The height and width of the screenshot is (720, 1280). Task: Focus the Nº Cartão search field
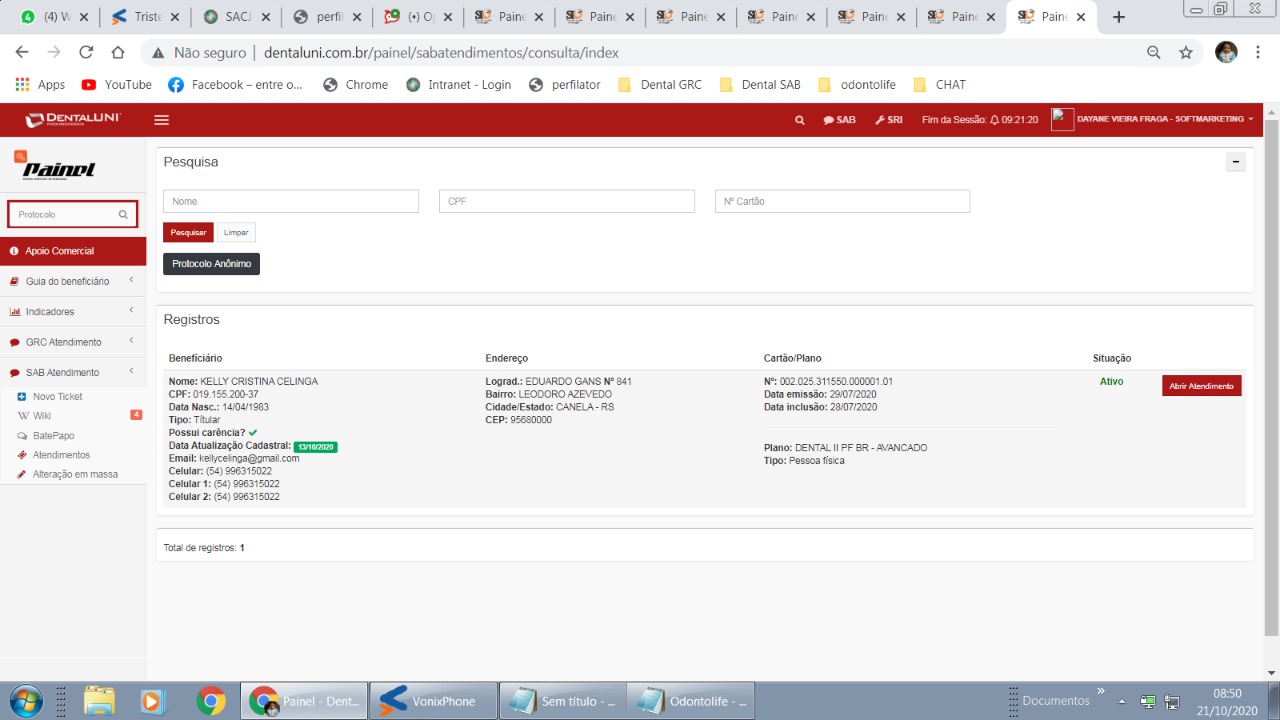click(842, 201)
